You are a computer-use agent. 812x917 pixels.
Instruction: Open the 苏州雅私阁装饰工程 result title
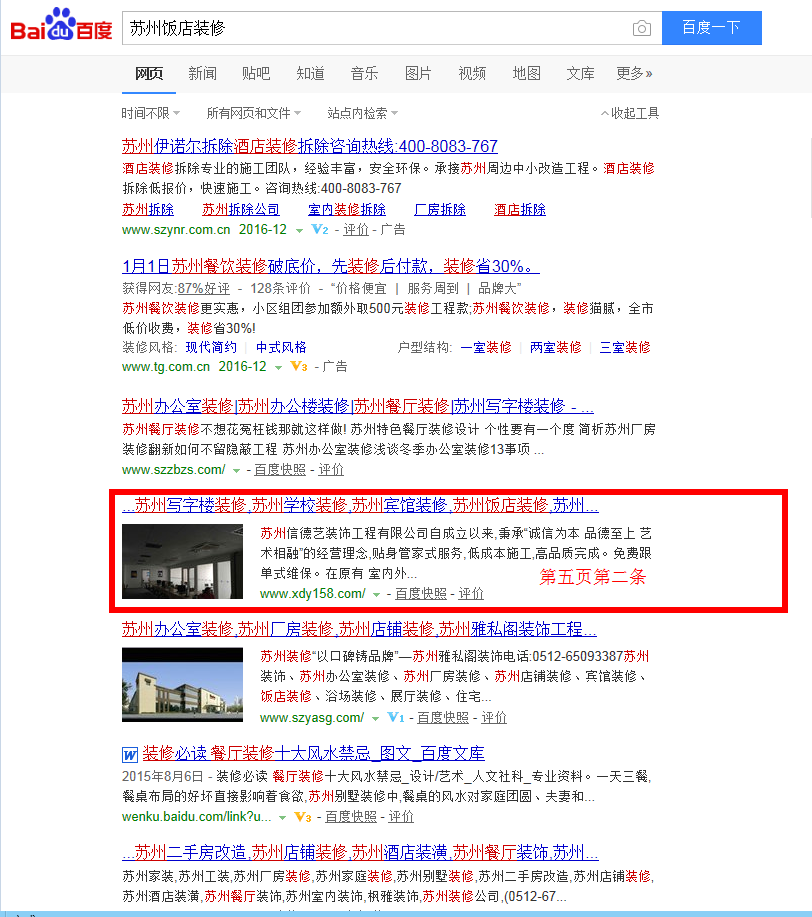coord(359,629)
